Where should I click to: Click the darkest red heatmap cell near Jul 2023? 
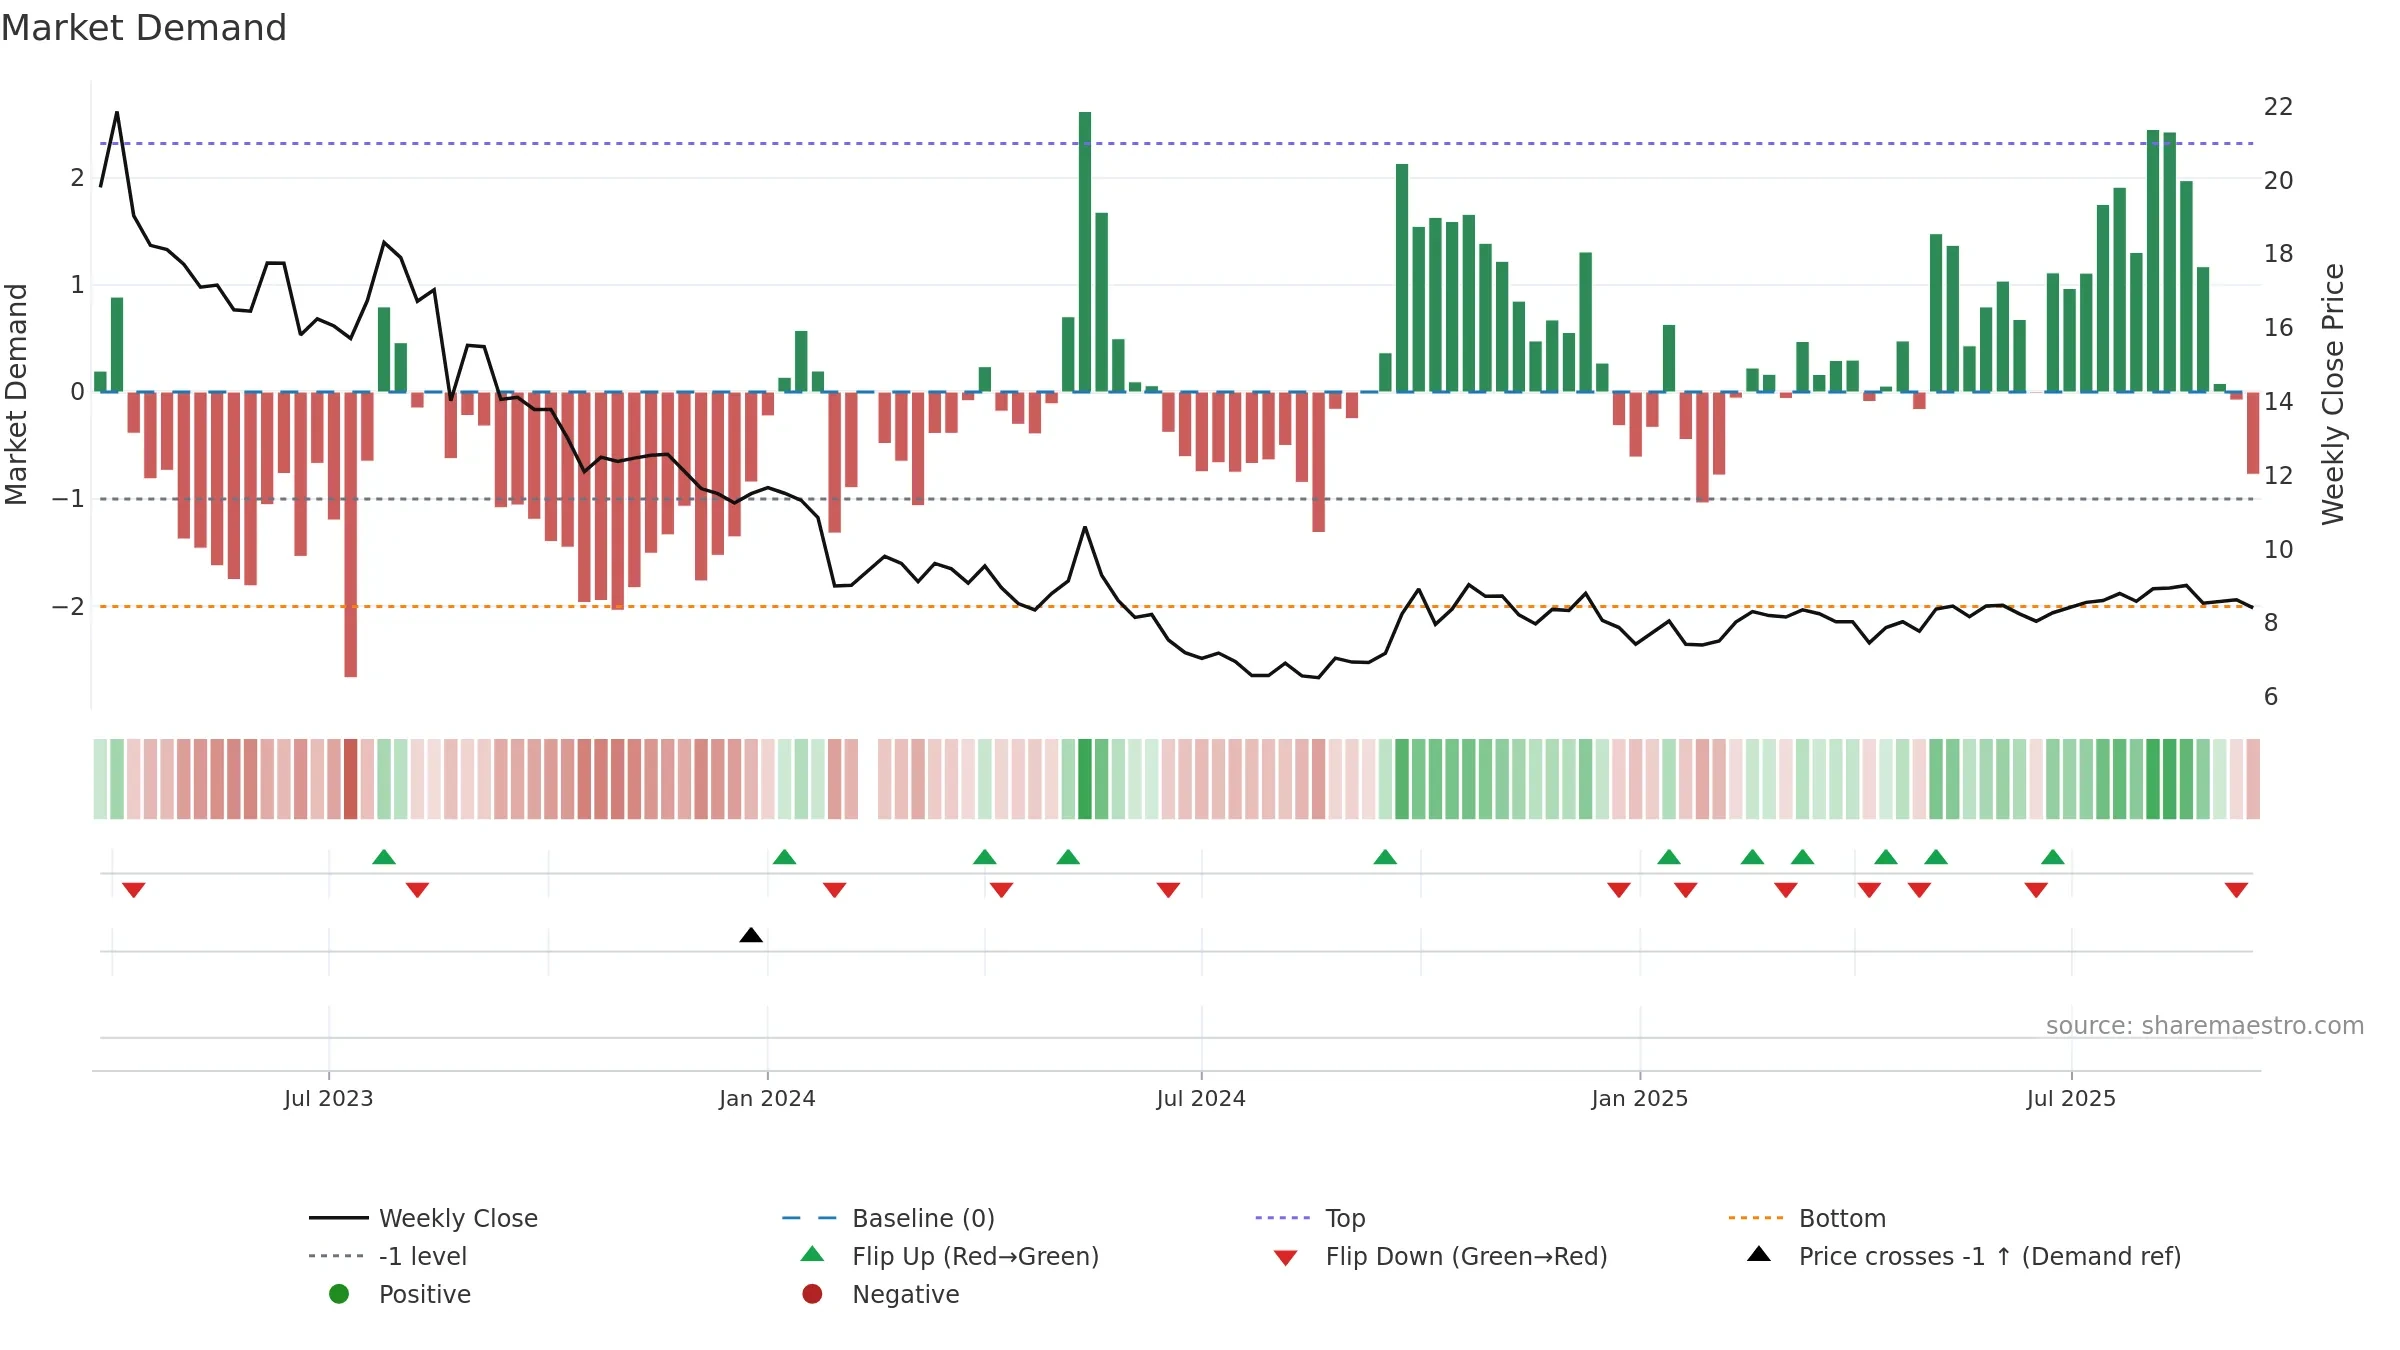[x=351, y=779]
